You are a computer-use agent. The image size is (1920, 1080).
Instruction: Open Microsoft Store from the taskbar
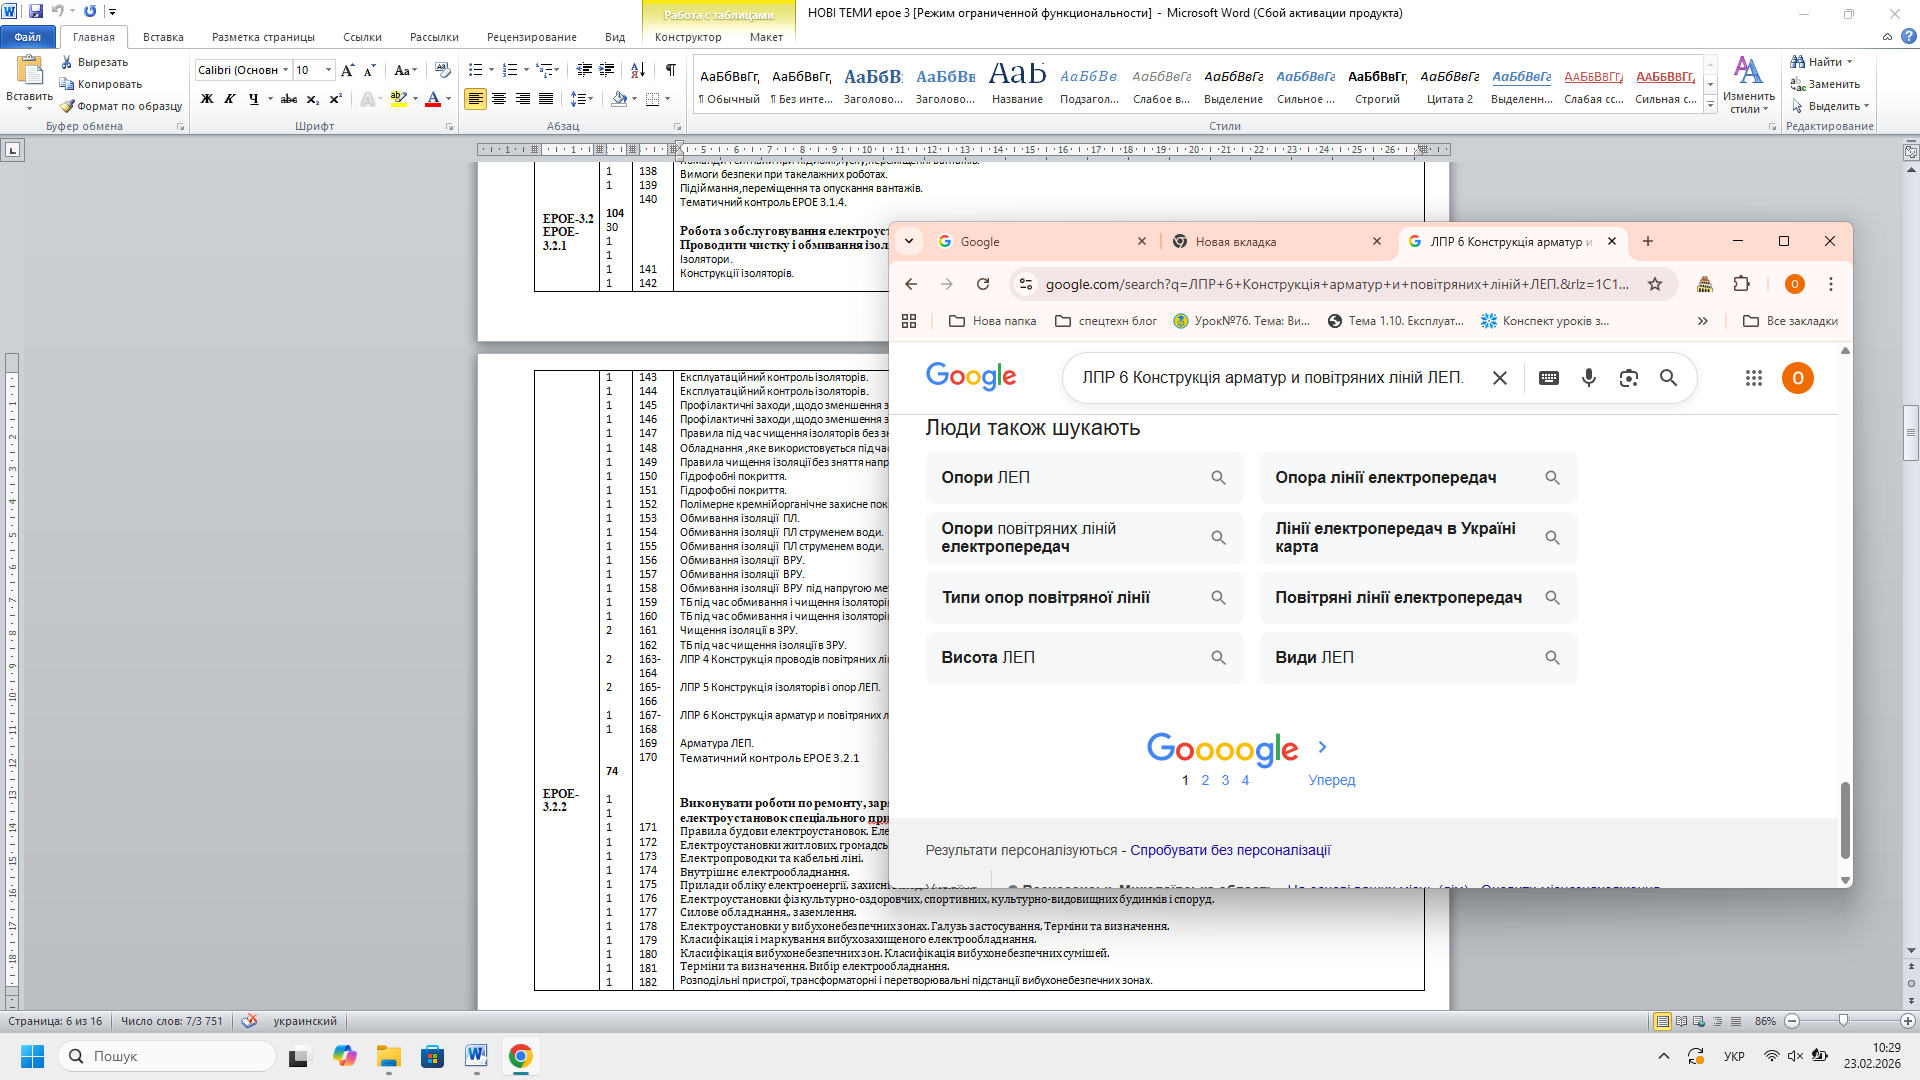[432, 1056]
